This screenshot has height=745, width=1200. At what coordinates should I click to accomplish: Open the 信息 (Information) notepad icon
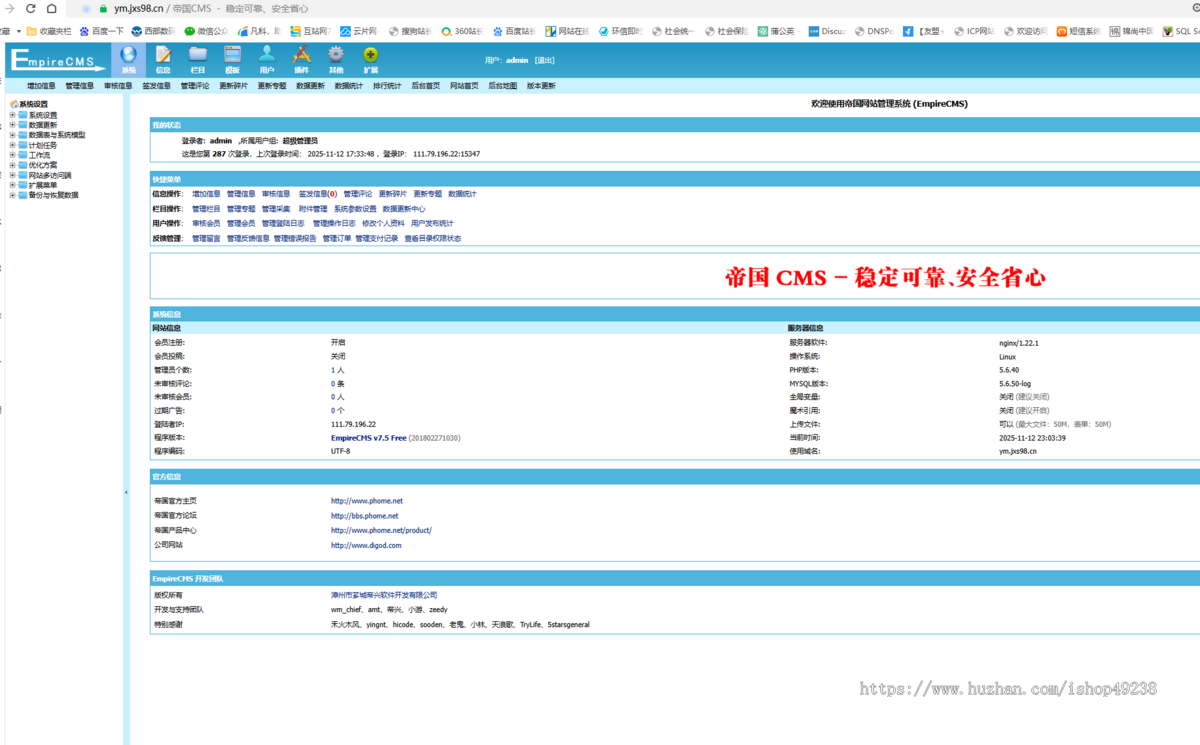tap(163, 55)
